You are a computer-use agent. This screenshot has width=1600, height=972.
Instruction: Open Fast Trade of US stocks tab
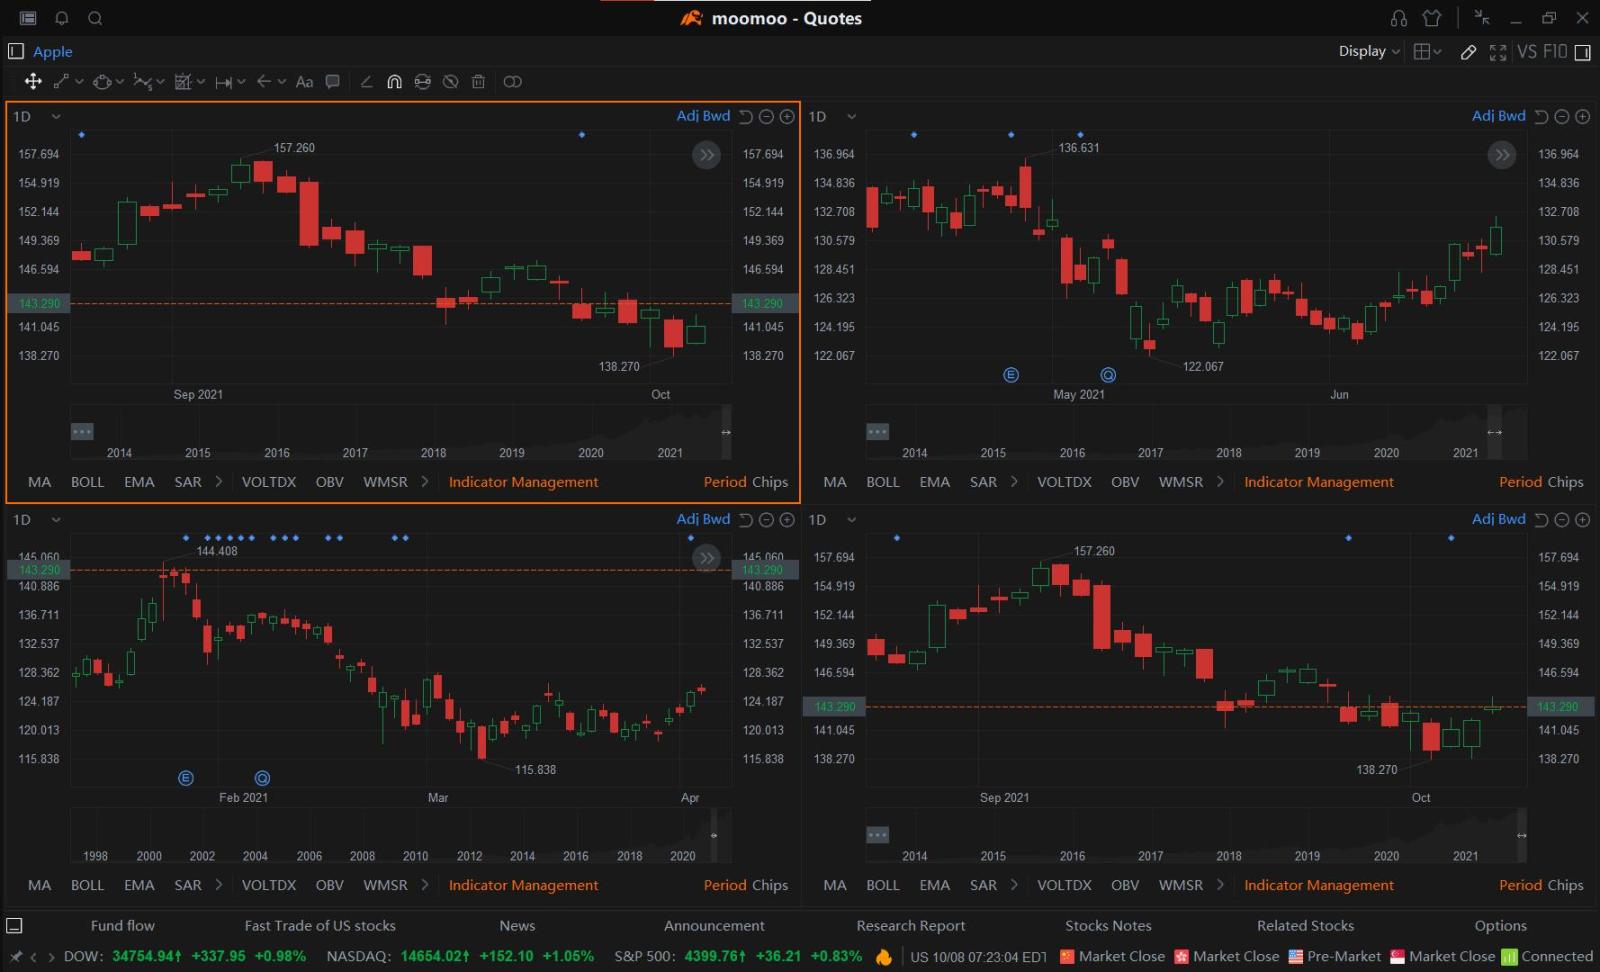320,926
